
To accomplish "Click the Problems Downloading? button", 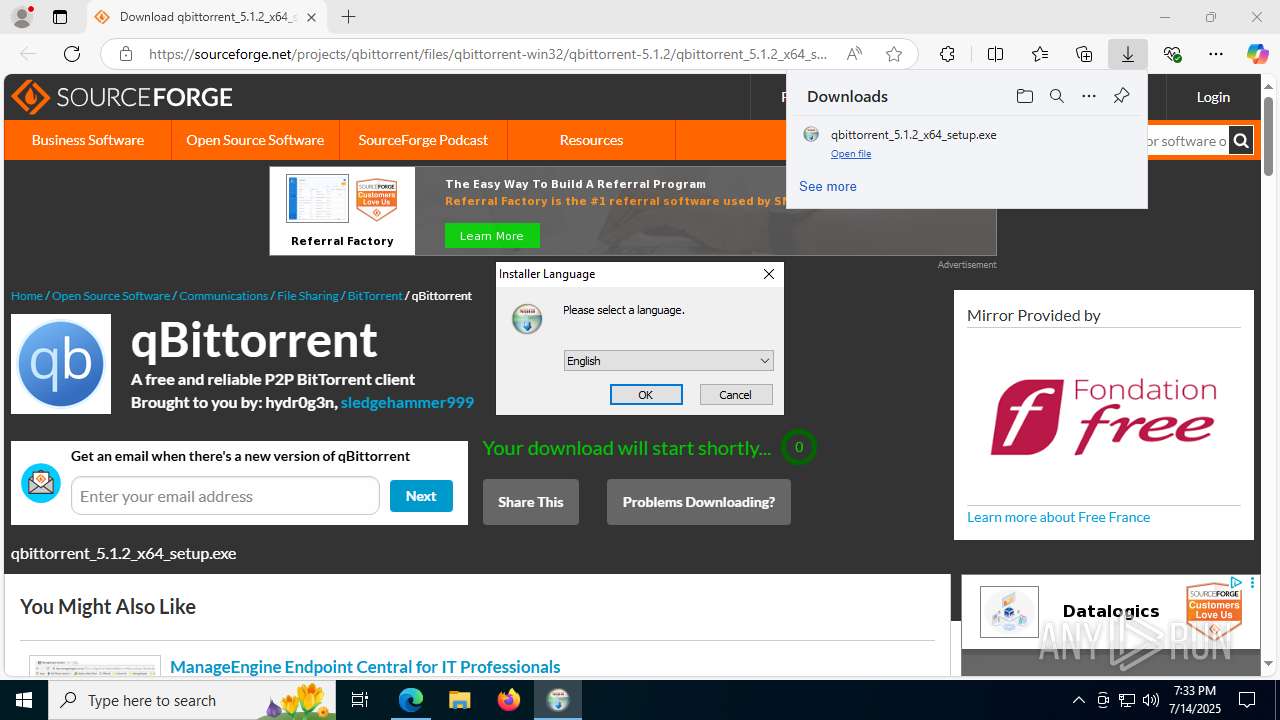I will 699,502.
